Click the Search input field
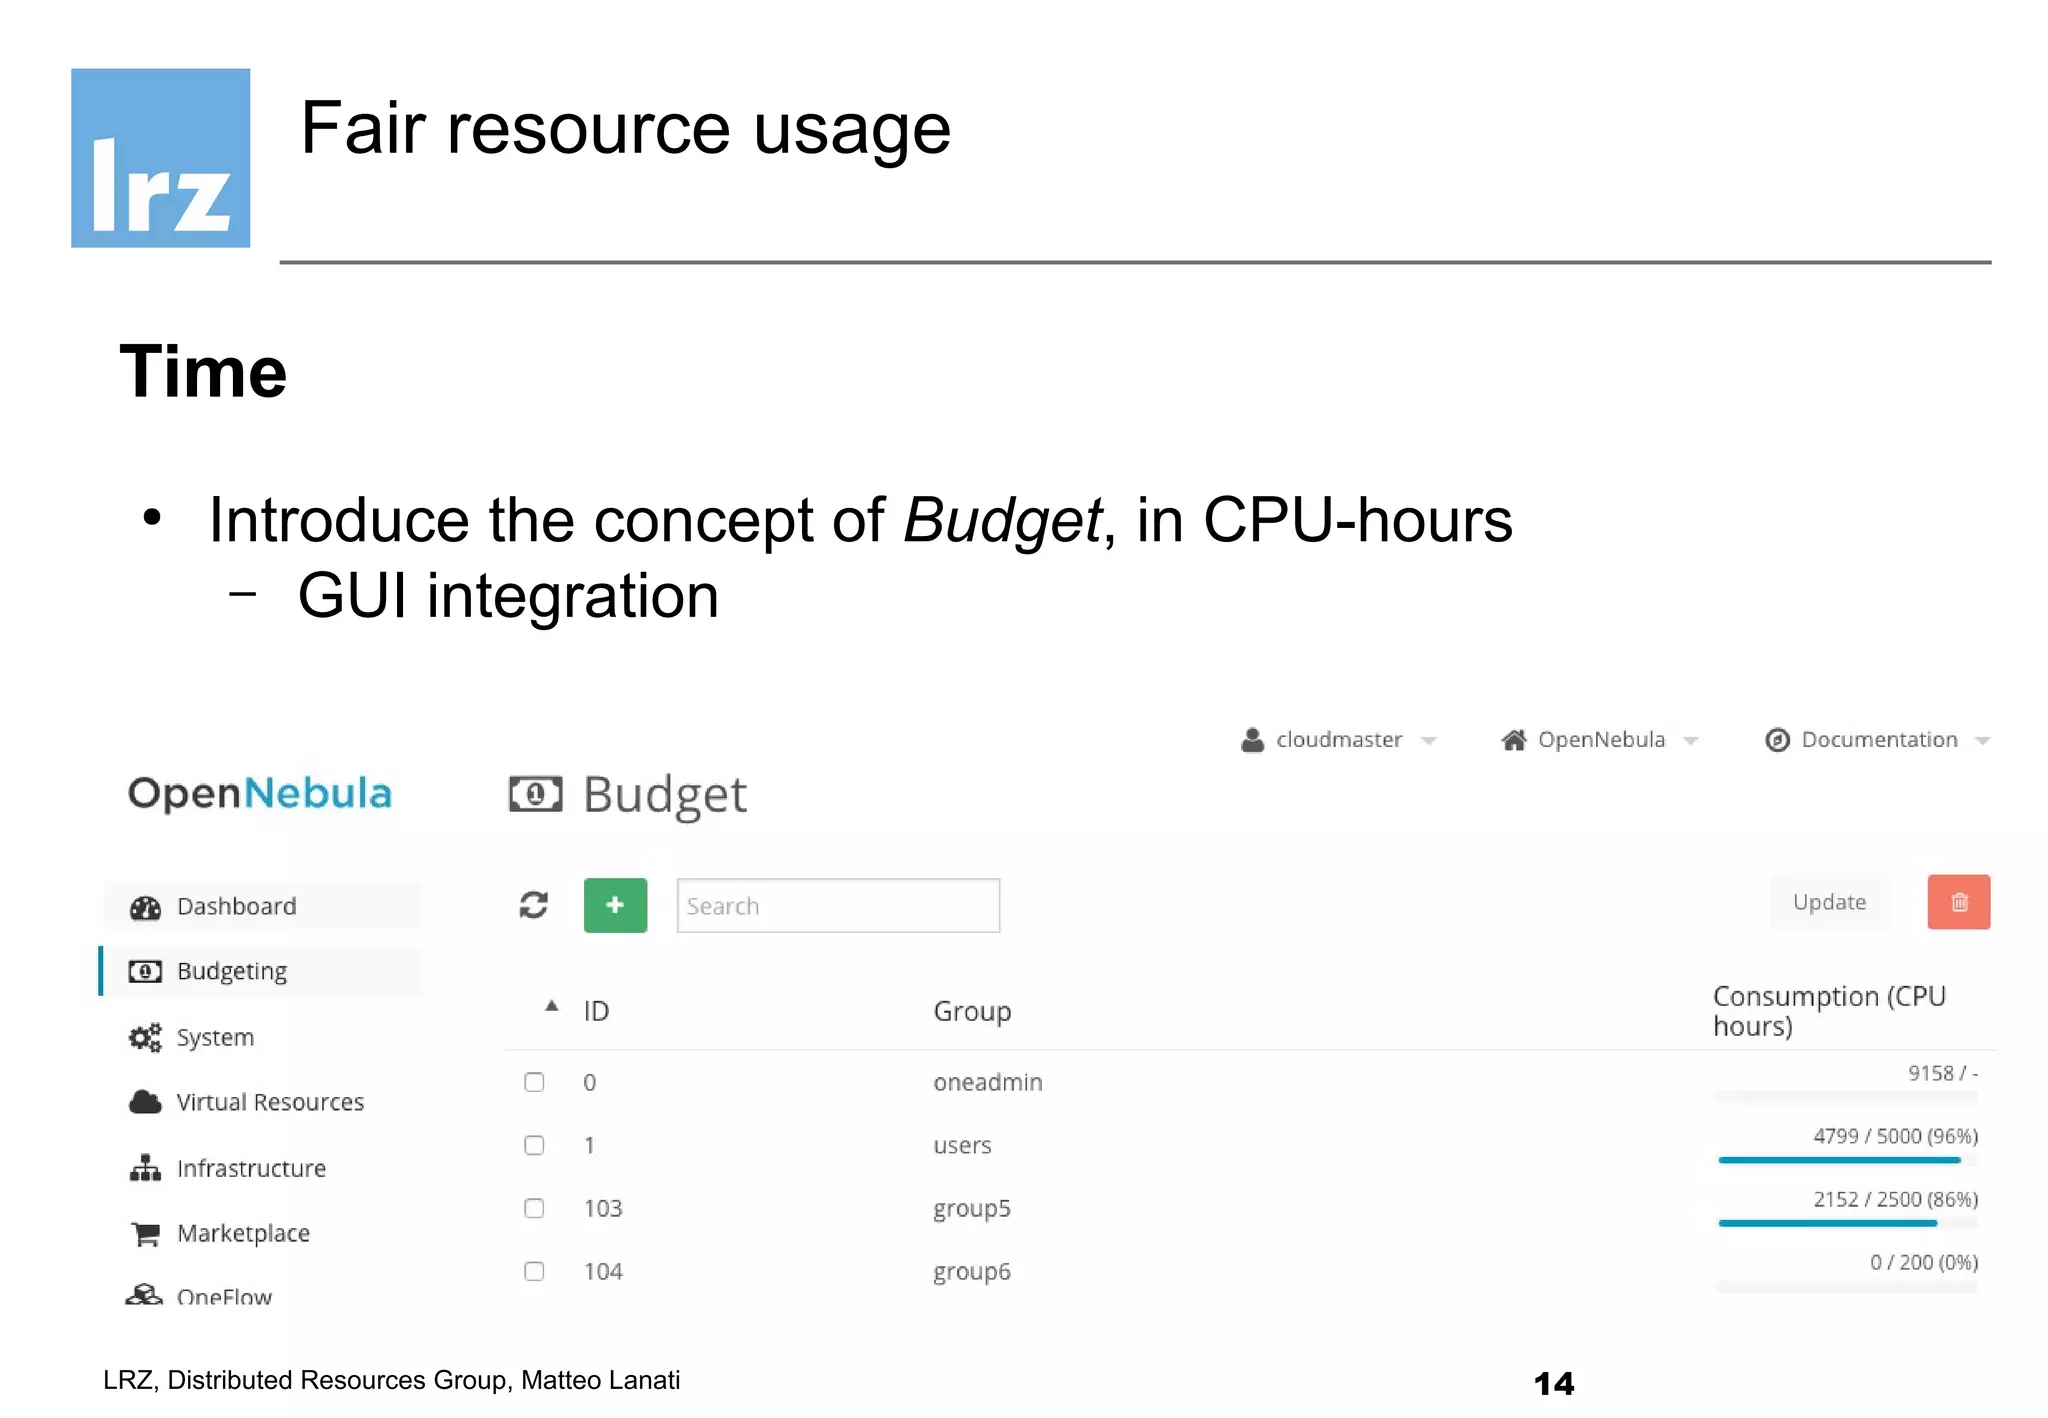The height and width of the screenshot is (1418, 2048). point(838,906)
